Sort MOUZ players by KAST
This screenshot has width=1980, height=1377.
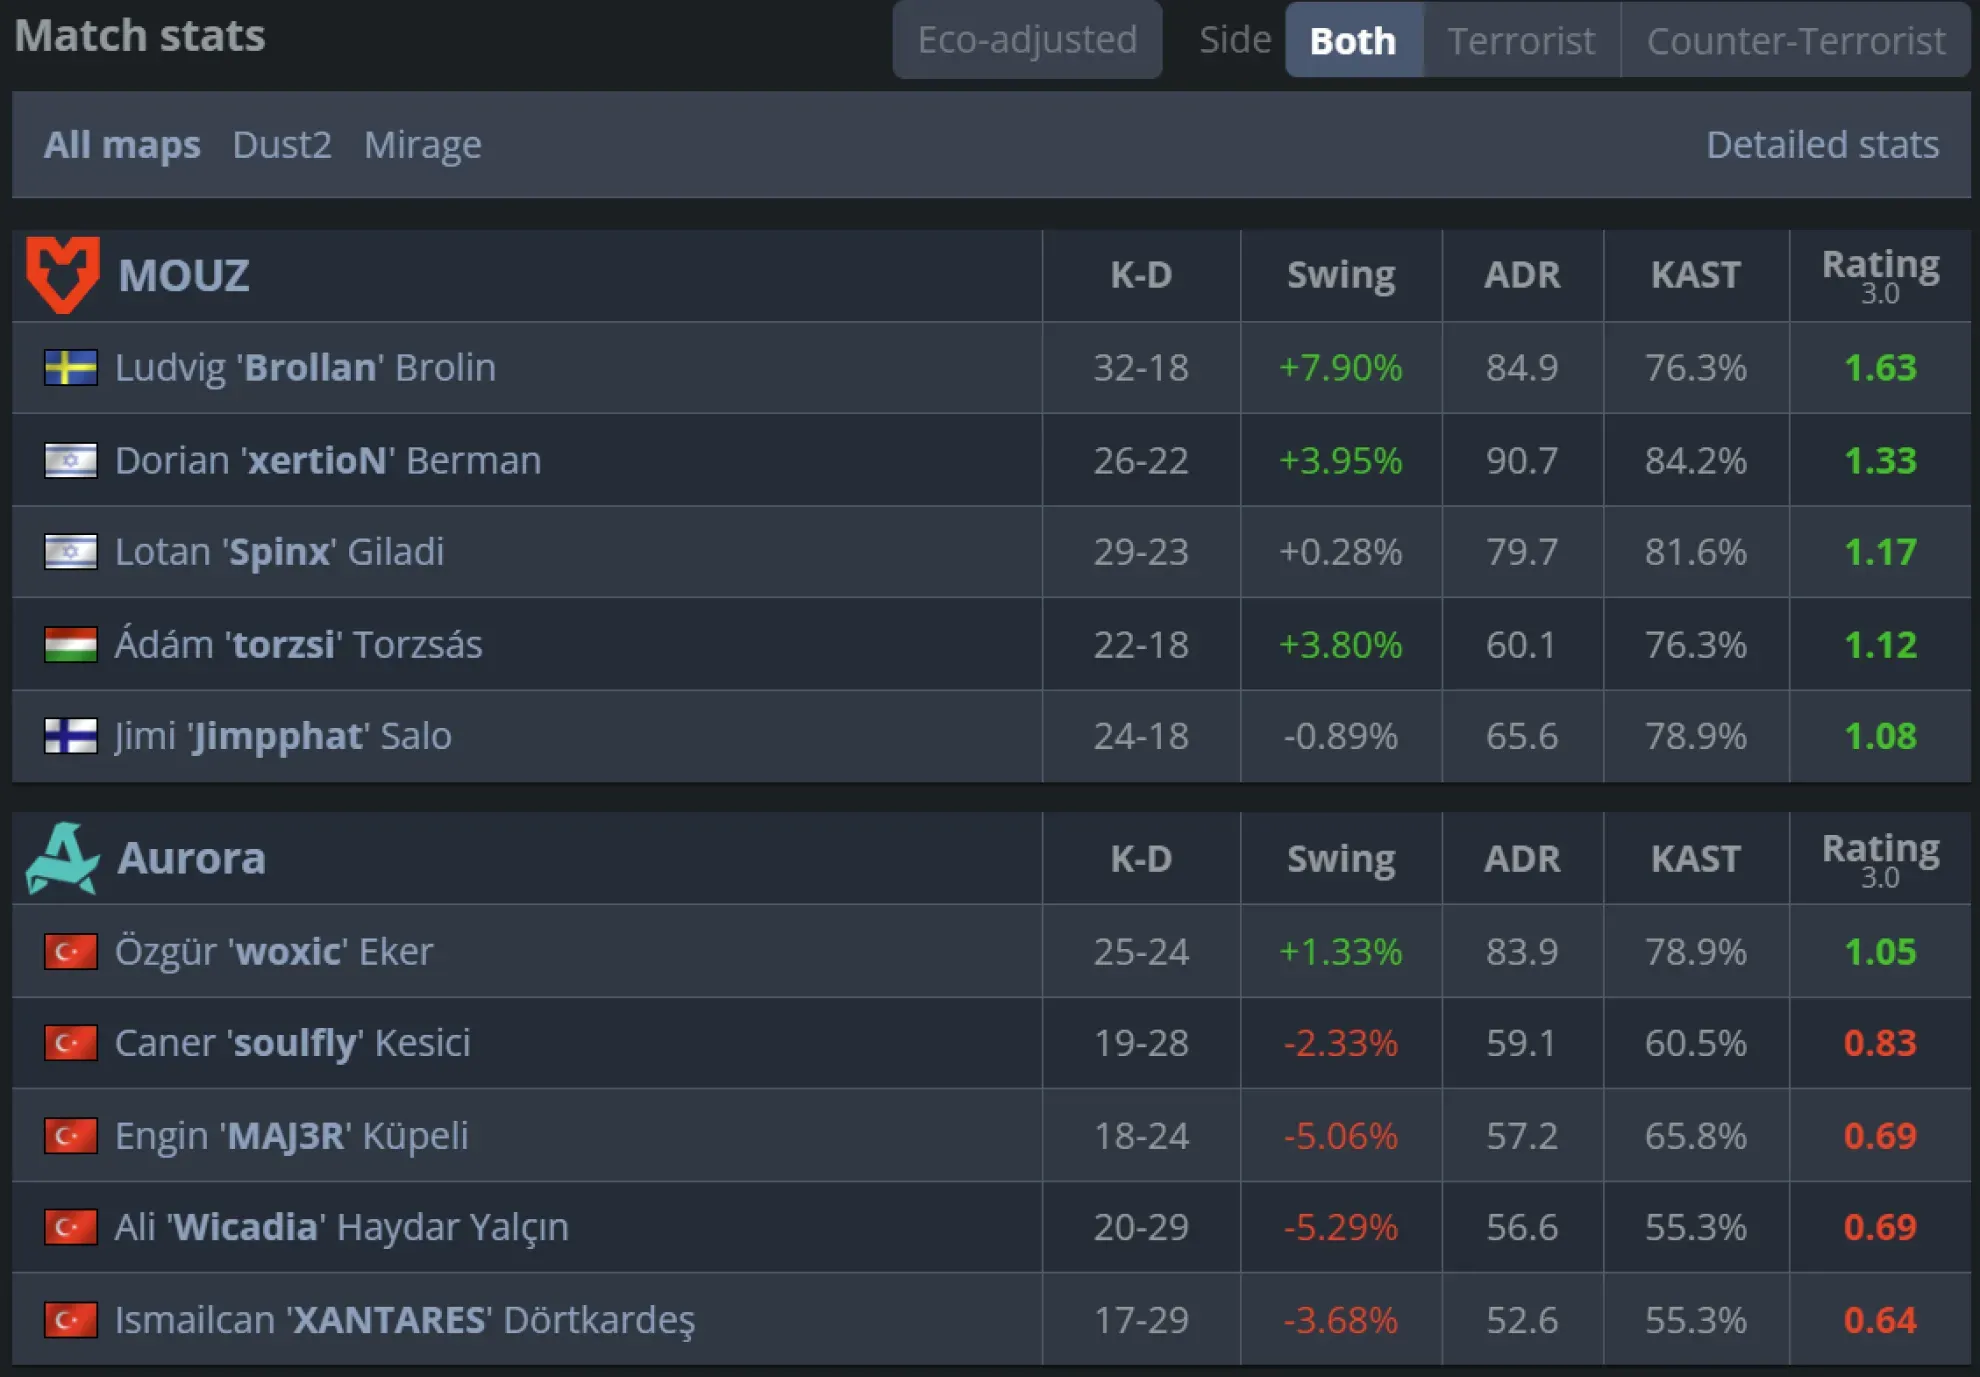point(1696,275)
